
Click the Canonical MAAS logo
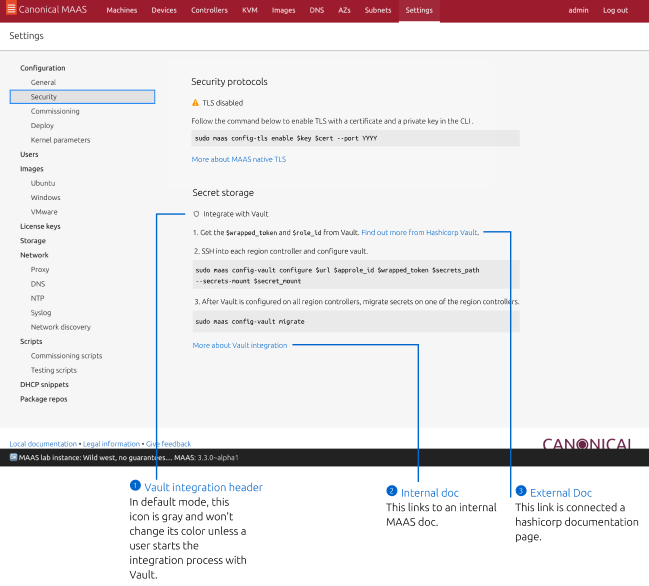tap(48, 10)
